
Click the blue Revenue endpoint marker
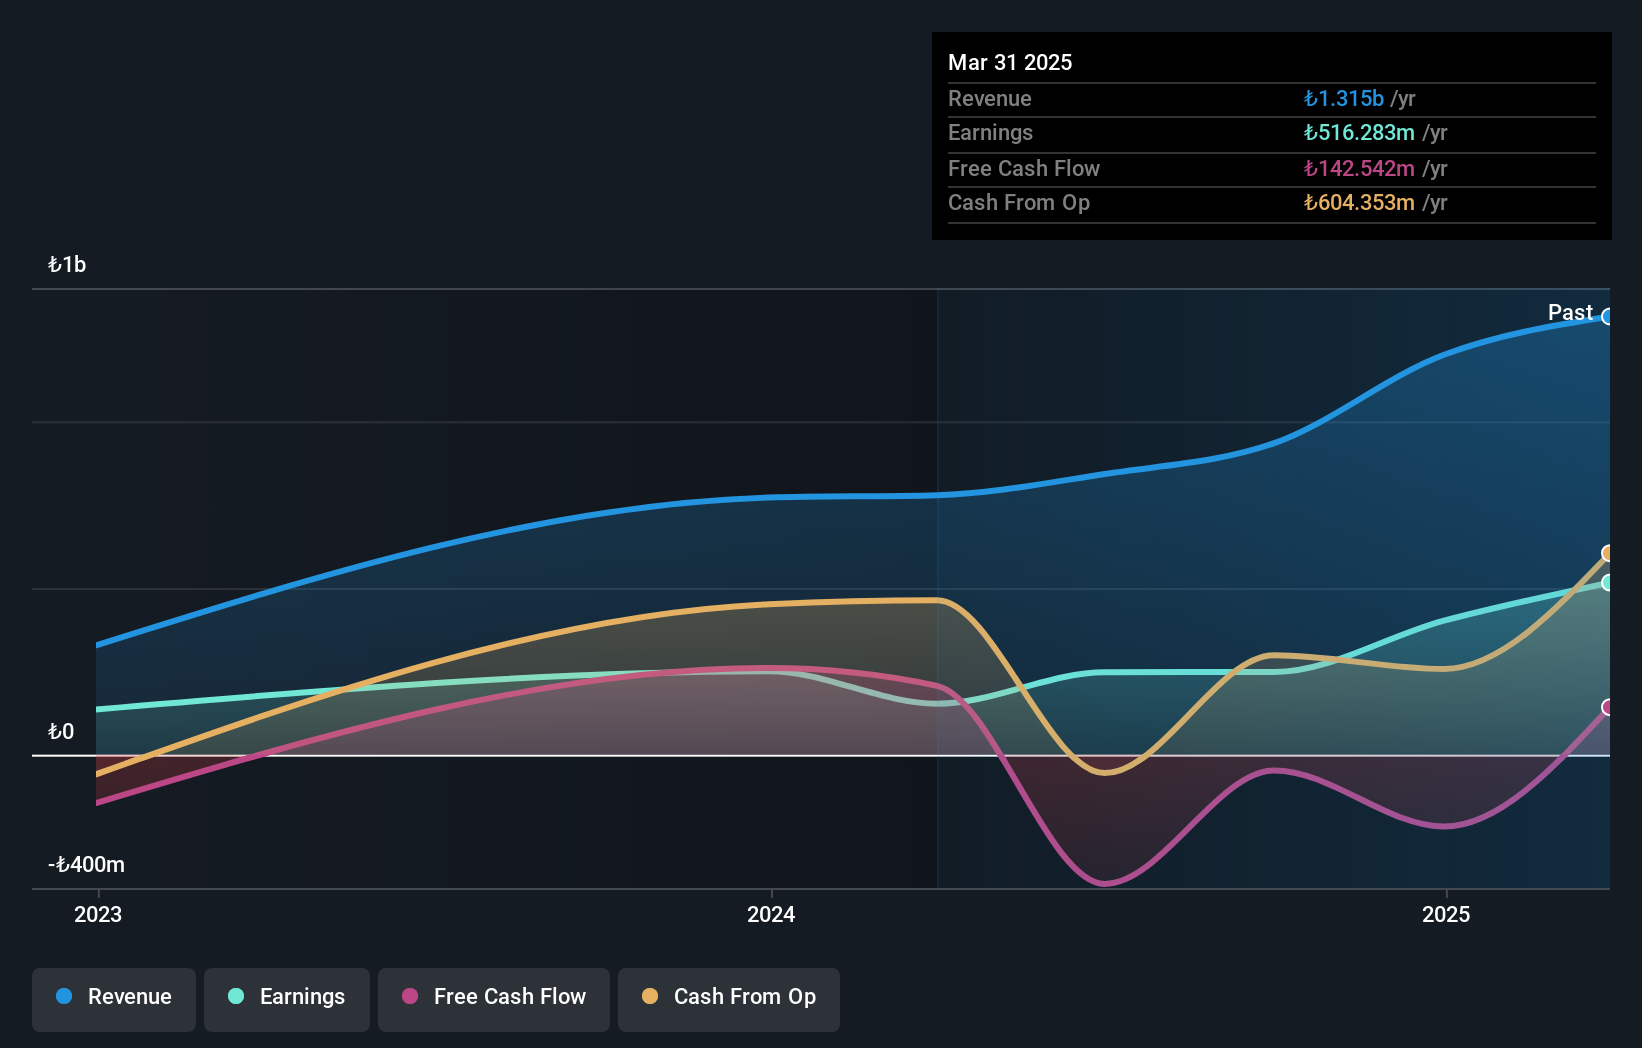(x=1608, y=317)
